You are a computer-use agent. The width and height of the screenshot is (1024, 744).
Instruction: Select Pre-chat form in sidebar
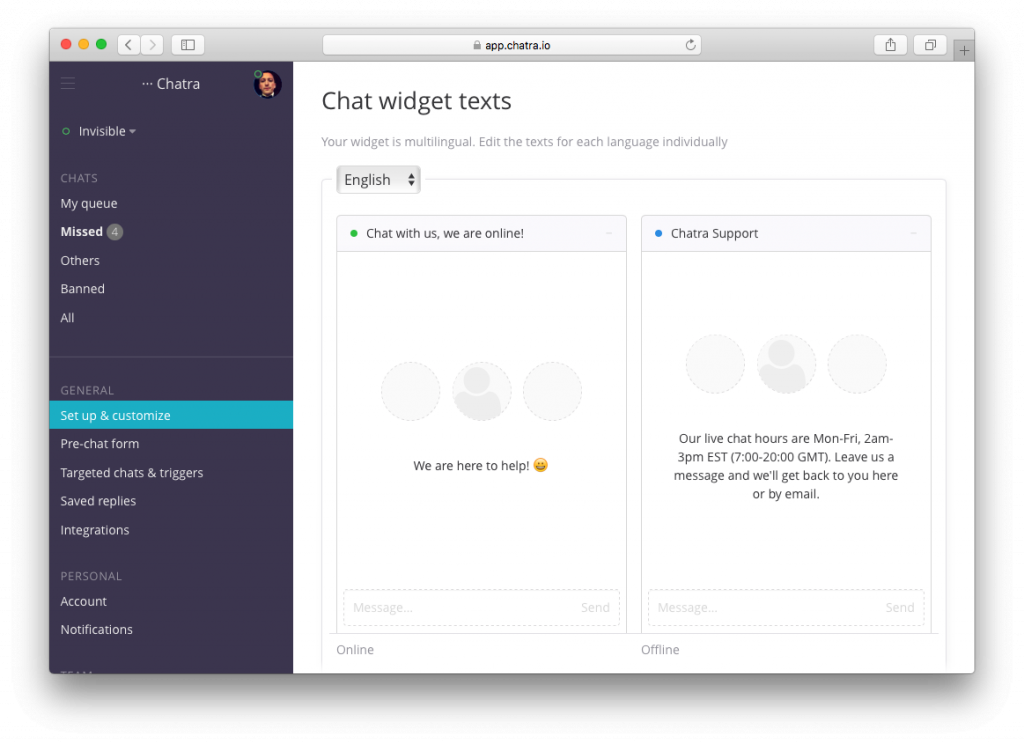(100, 444)
